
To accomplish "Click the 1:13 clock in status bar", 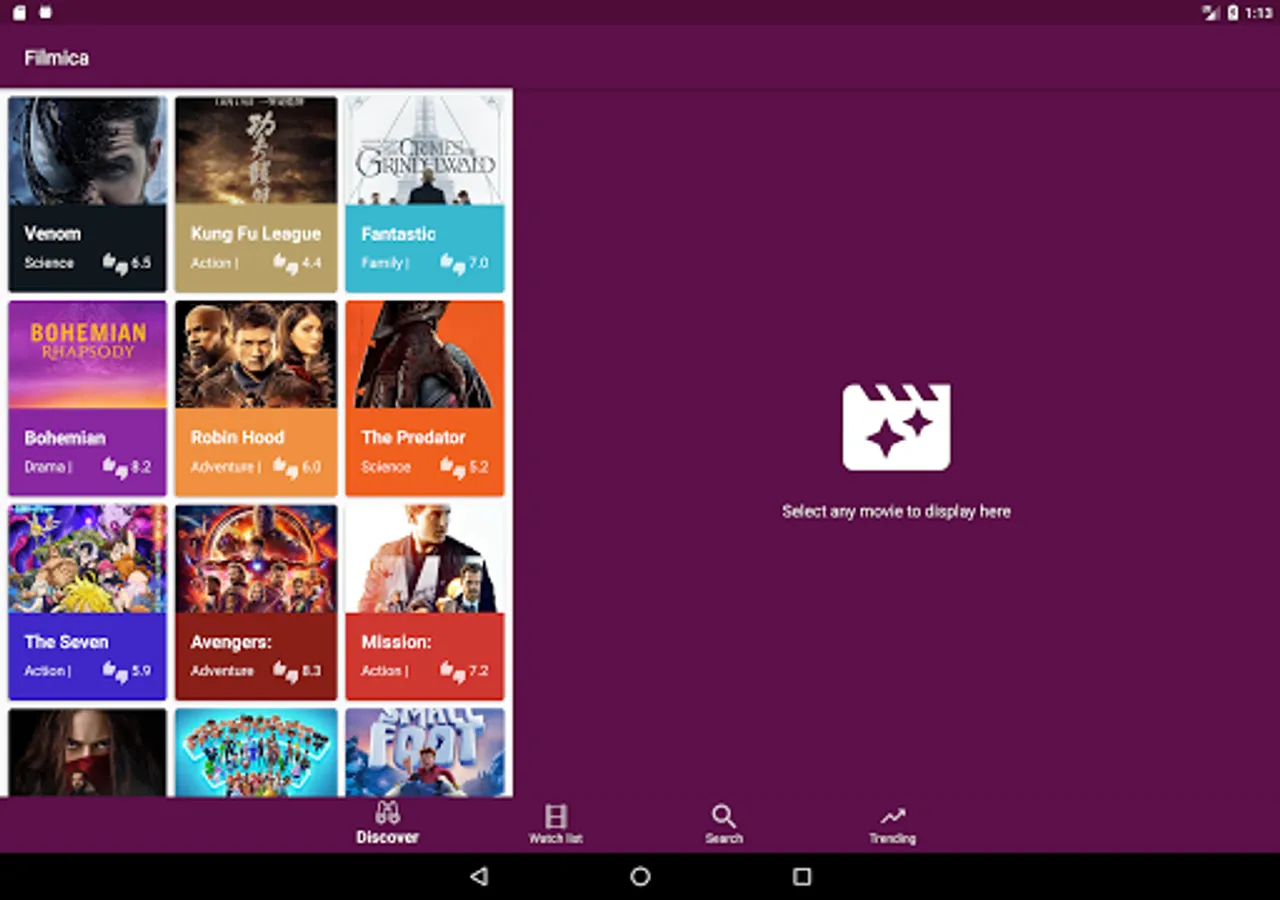I will pos(1259,12).
